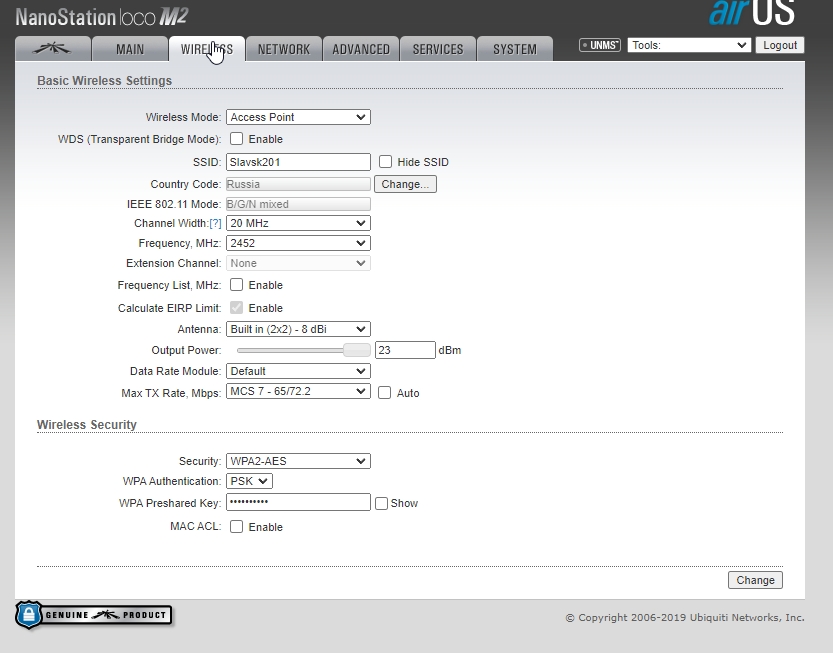
Task: Open the Data Rate Module dropdown
Action: click(x=298, y=371)
